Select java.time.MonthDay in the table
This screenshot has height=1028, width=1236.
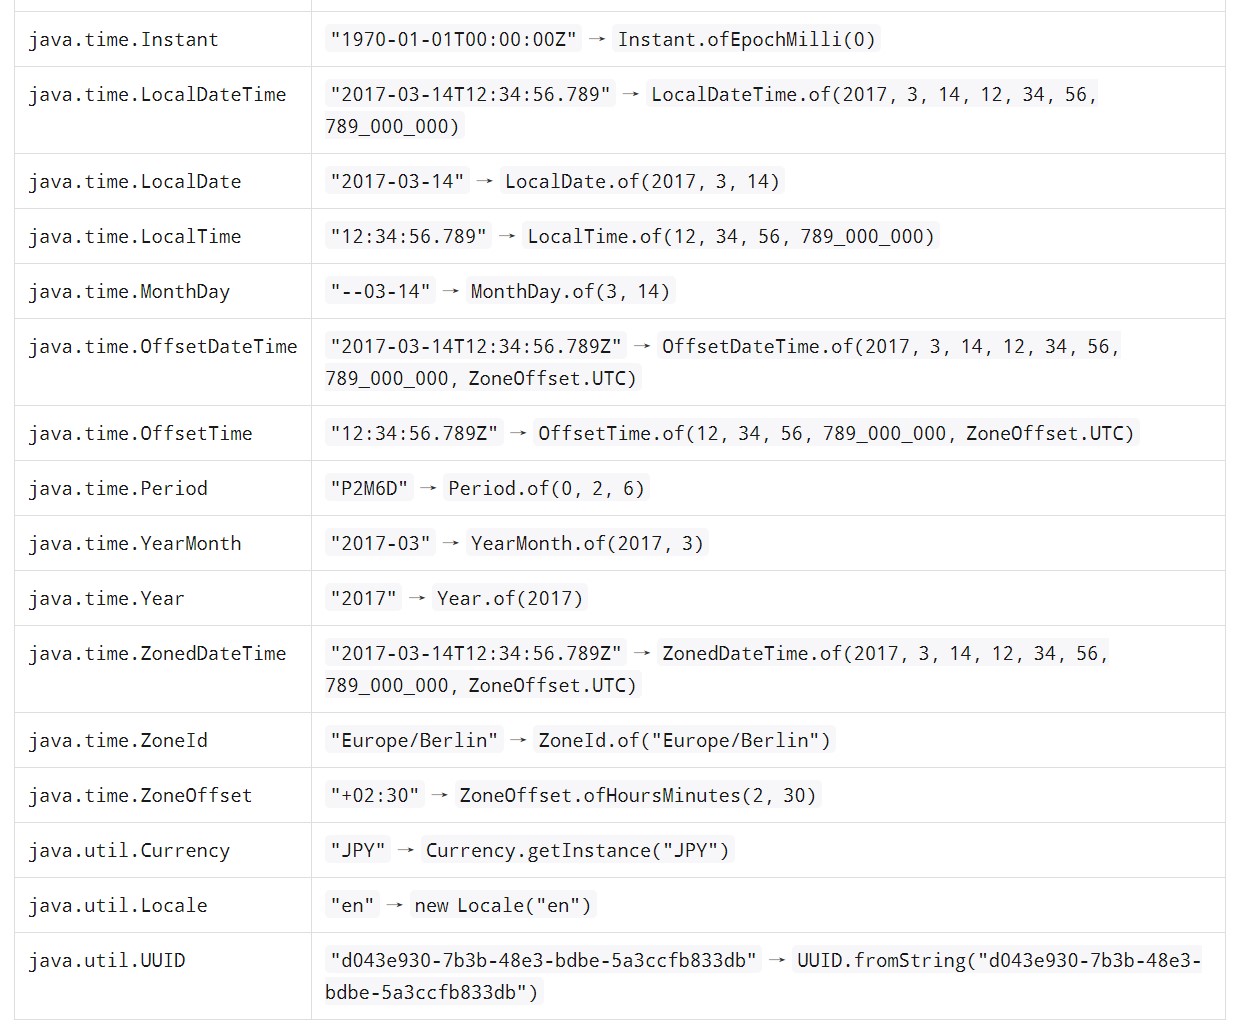click(x=129, y=292)
